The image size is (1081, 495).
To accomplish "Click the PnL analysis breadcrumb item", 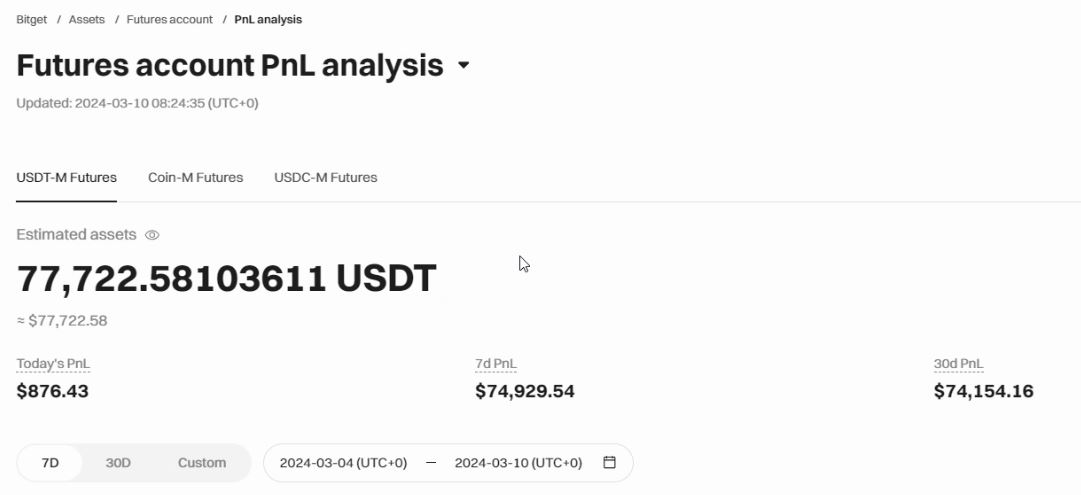I will (268, 19).
